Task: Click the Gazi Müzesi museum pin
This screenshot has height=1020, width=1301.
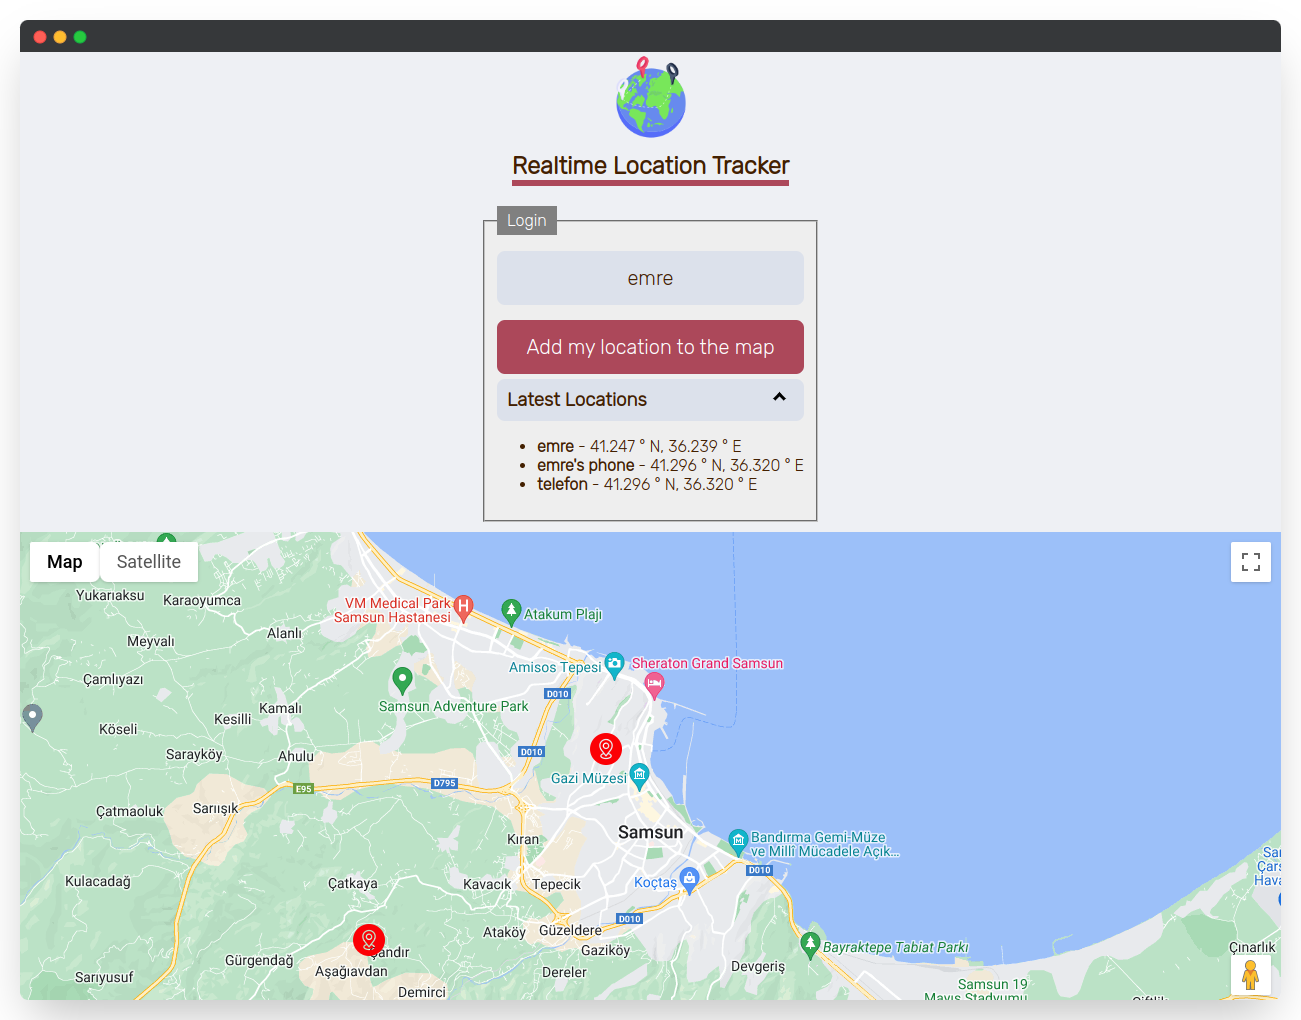Action: point(640,776)
